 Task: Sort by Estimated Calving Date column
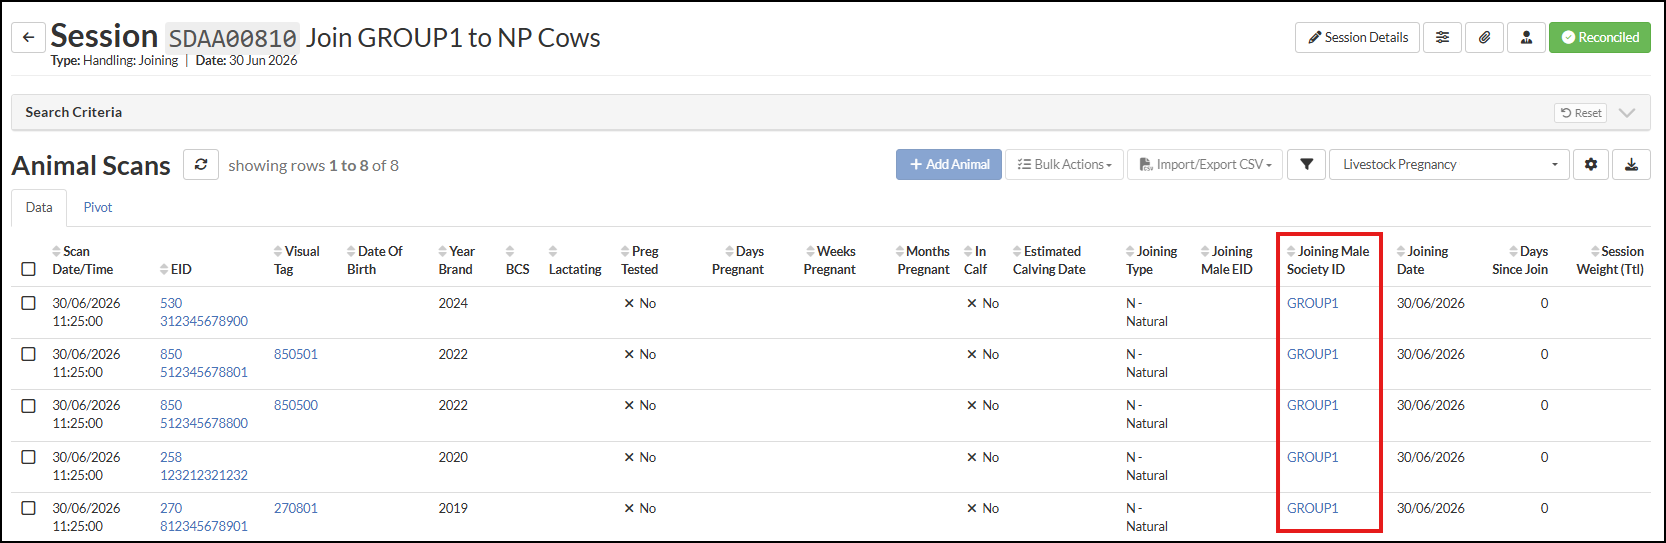[1048, 260]
